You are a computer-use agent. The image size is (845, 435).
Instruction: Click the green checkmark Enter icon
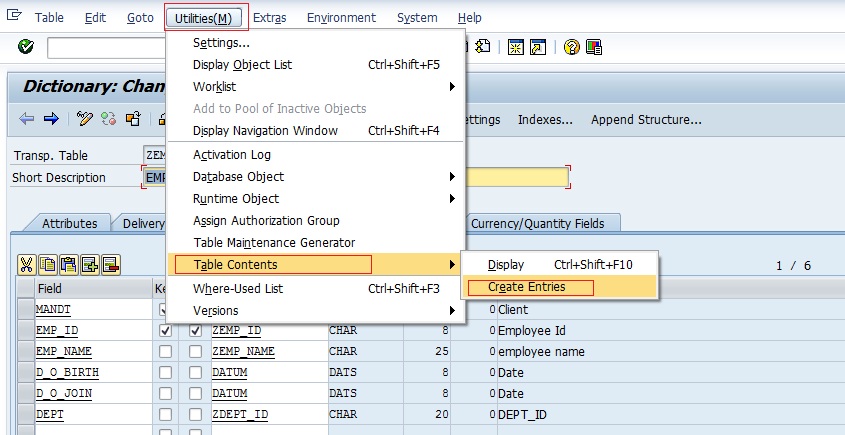(x=26, y=47)
